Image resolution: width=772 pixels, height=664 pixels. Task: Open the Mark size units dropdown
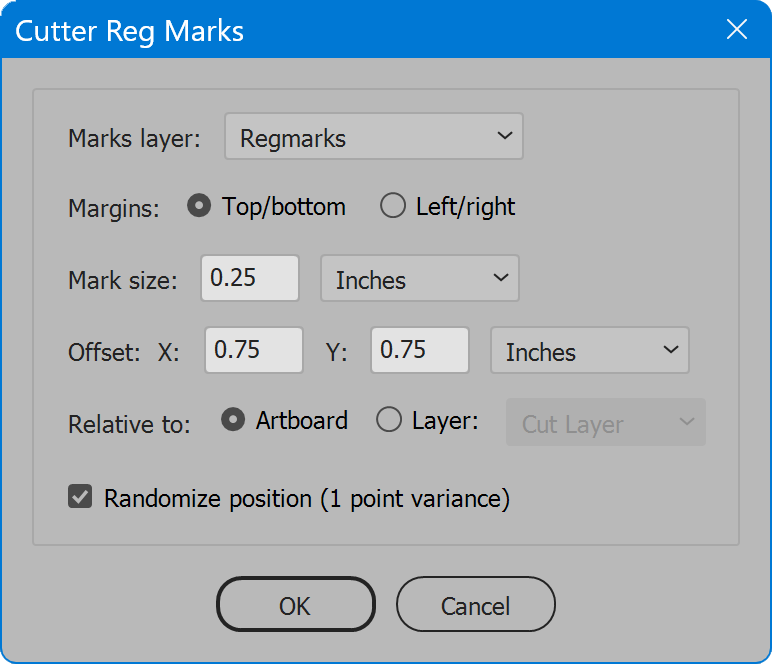419,279
